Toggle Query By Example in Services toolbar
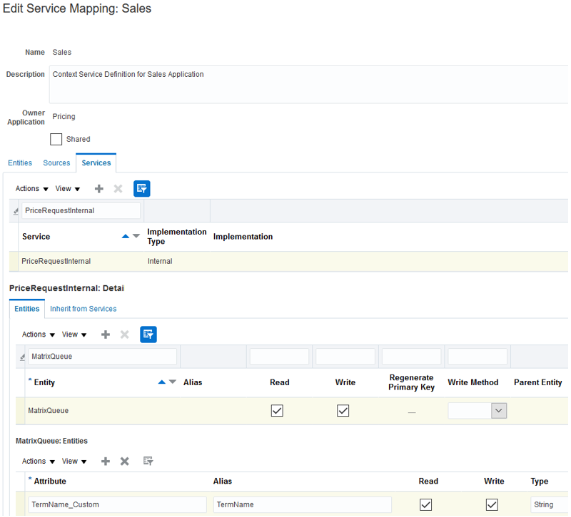The image size is (571, 517). 142,189
